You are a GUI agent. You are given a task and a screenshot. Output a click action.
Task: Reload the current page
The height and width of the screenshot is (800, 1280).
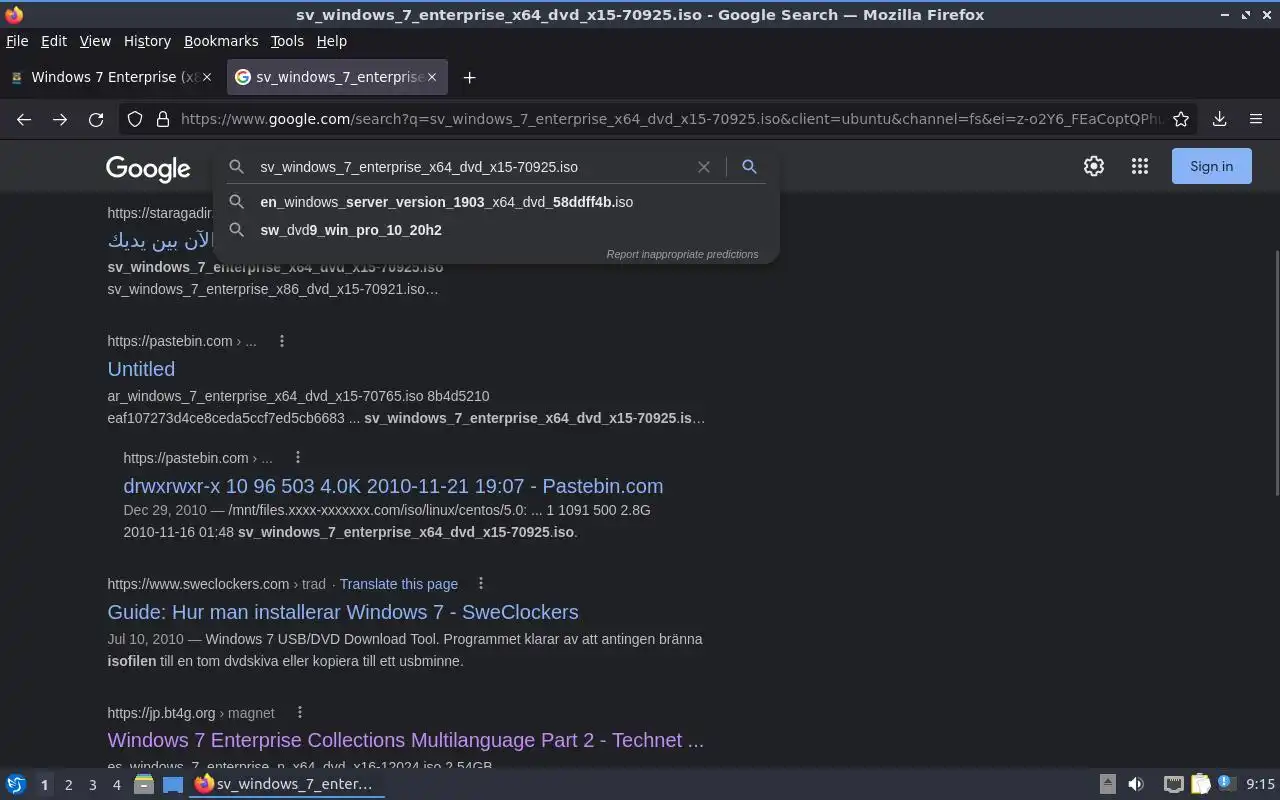tap(96, 119)
